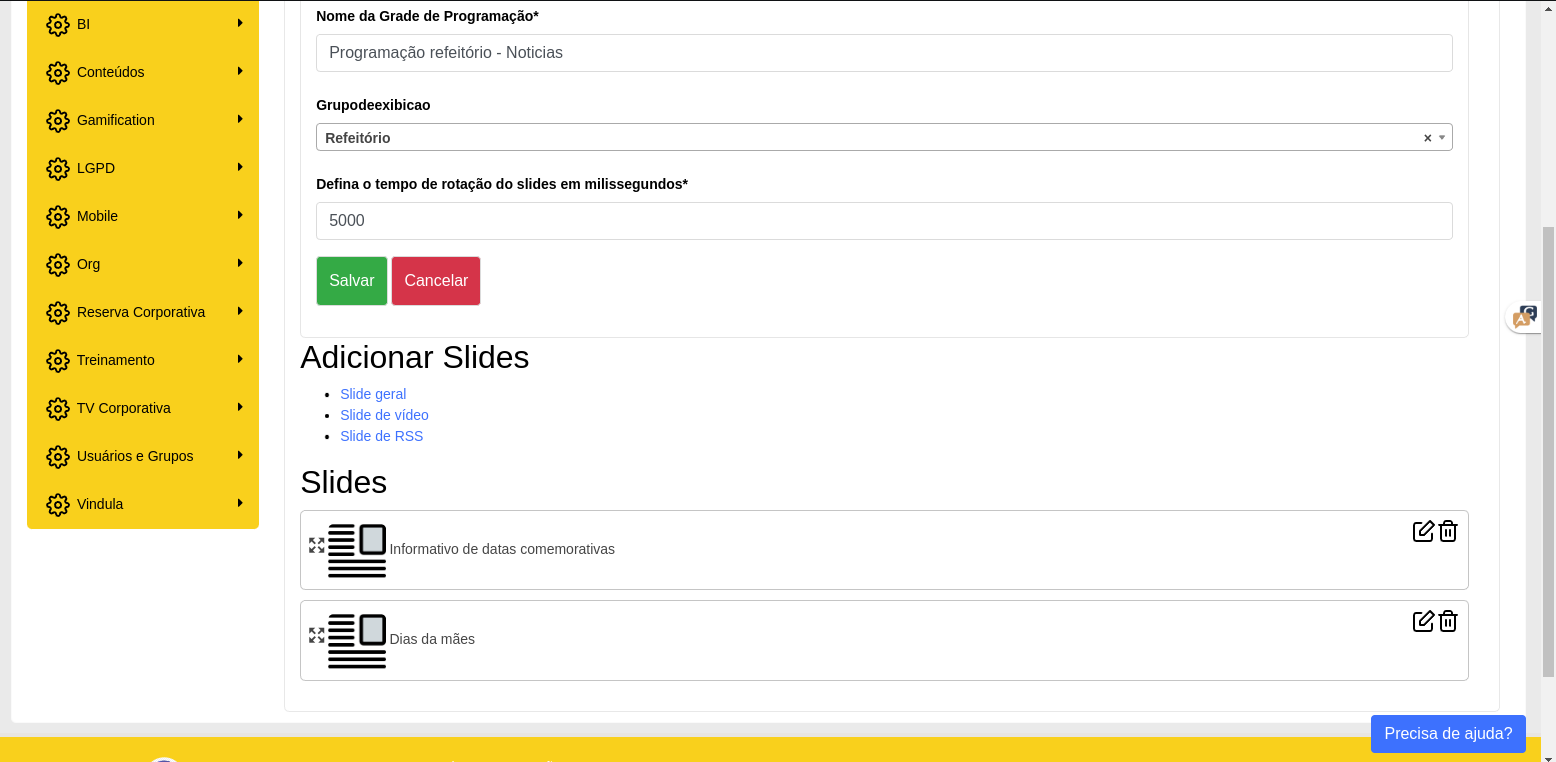Screen dimensions: 1556x762
Task: Clear the Refeitório selection with the x
Action: coord(1427,138)
